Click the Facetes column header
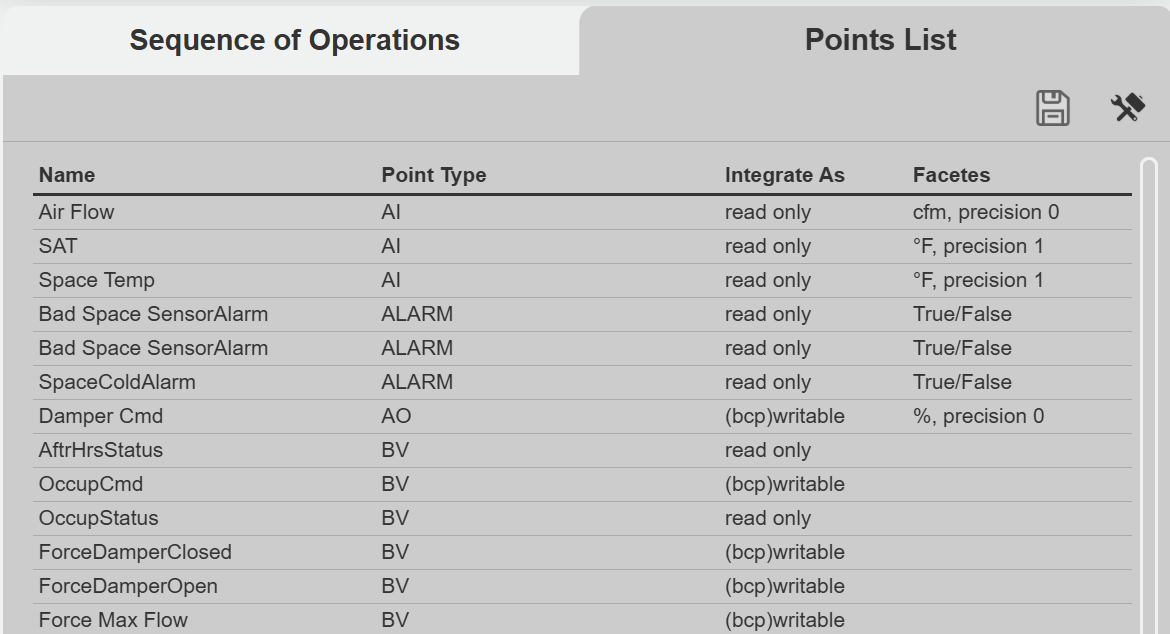This screenshot has width=1170, height=634. click(951, 174)
